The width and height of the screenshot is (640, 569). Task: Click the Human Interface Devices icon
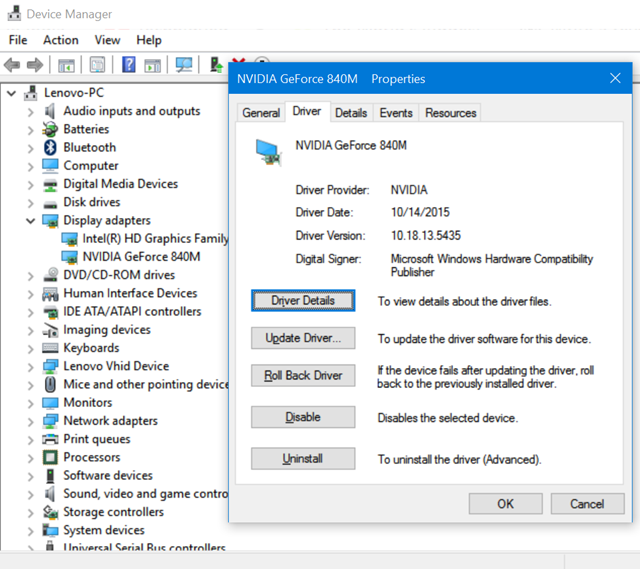pos(50,293)
